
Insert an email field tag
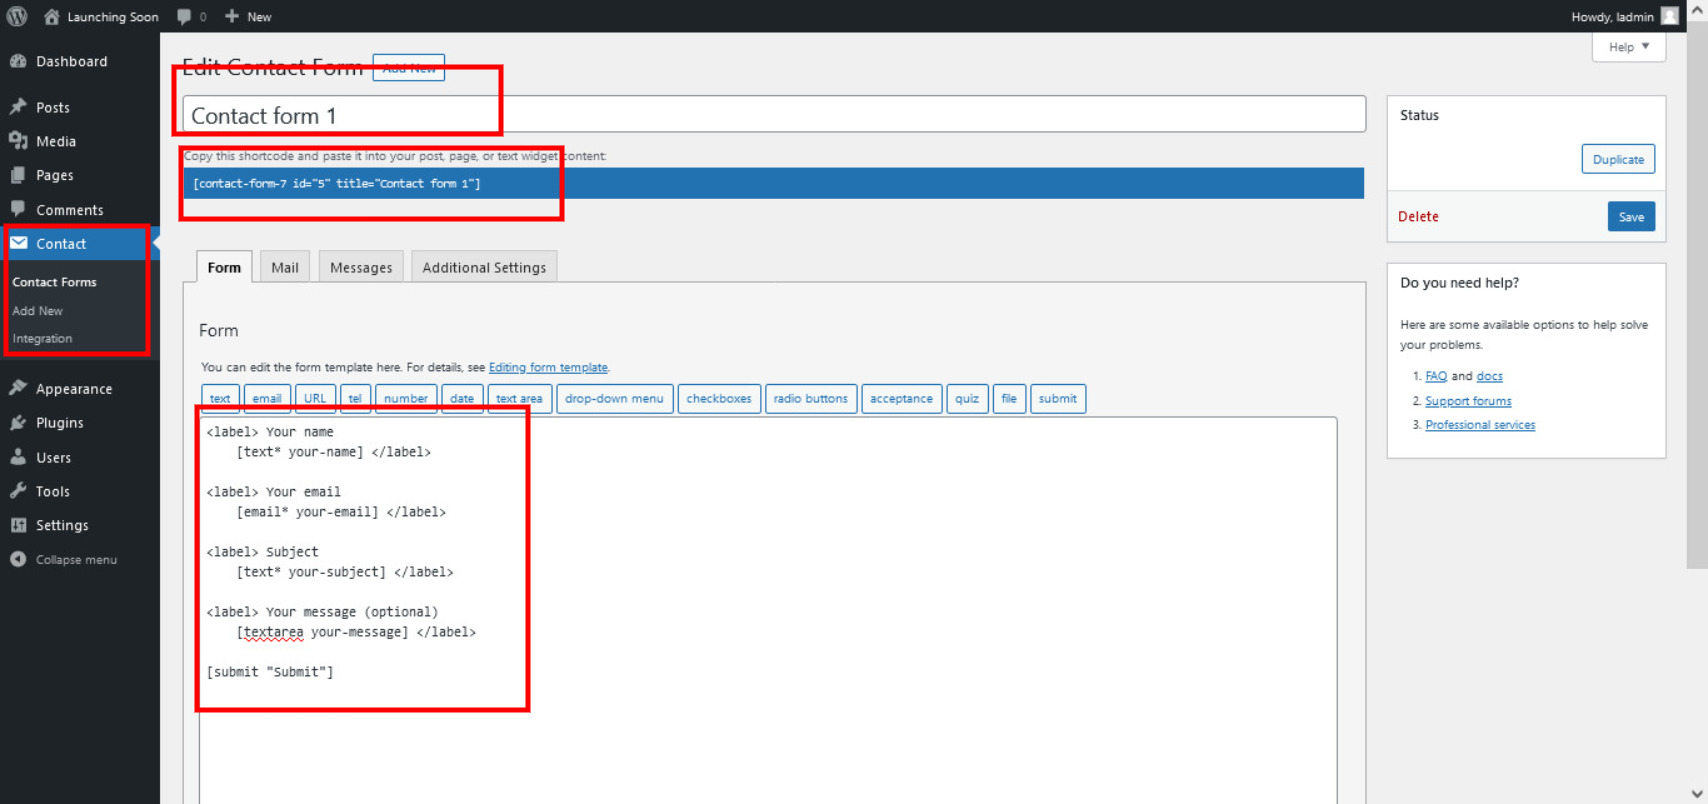tap(267, 398)
